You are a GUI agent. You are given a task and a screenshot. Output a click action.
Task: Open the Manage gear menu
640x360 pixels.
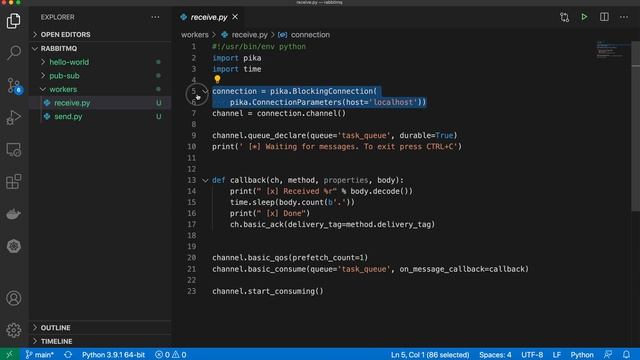tap(13, 330)
